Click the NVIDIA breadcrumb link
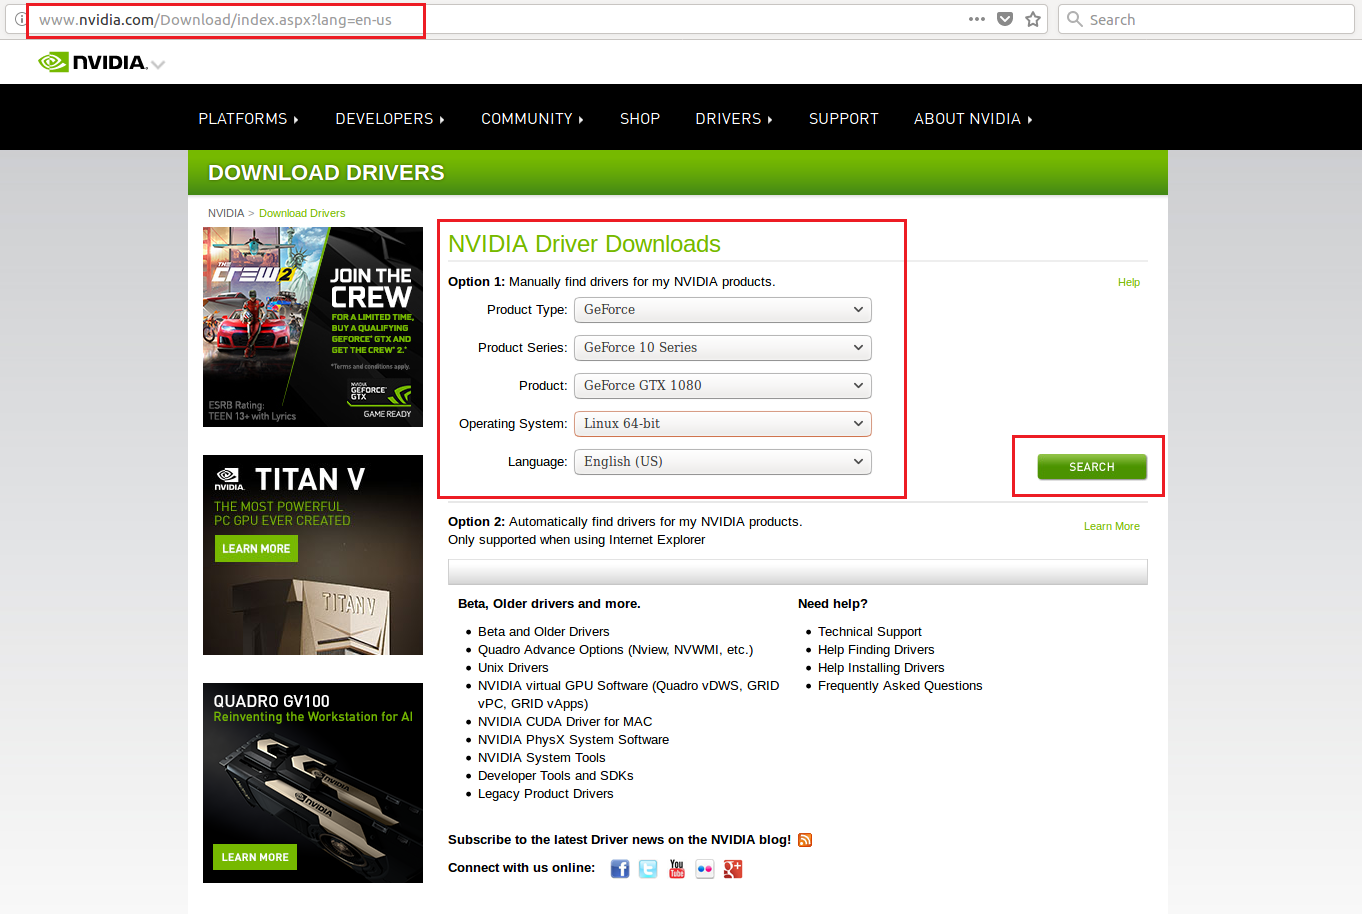 (226, 214)
